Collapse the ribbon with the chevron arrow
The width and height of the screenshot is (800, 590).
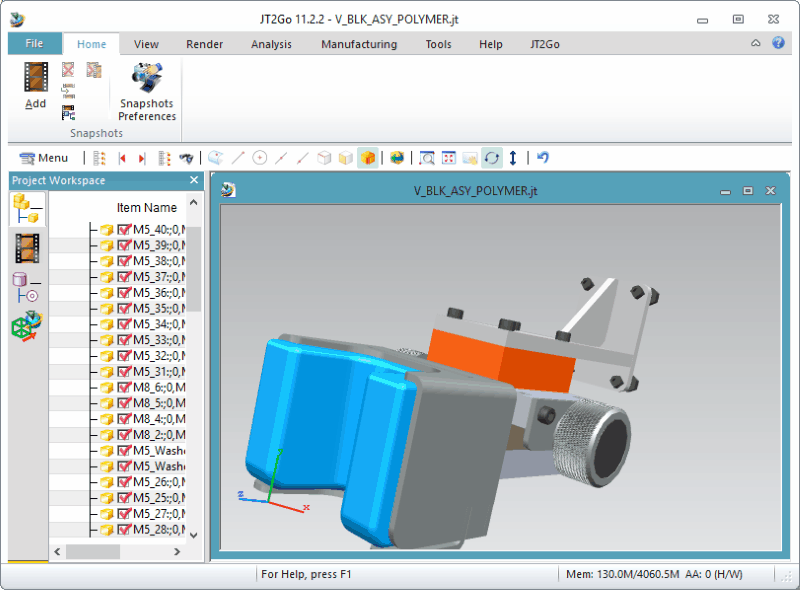pos(756,43)
